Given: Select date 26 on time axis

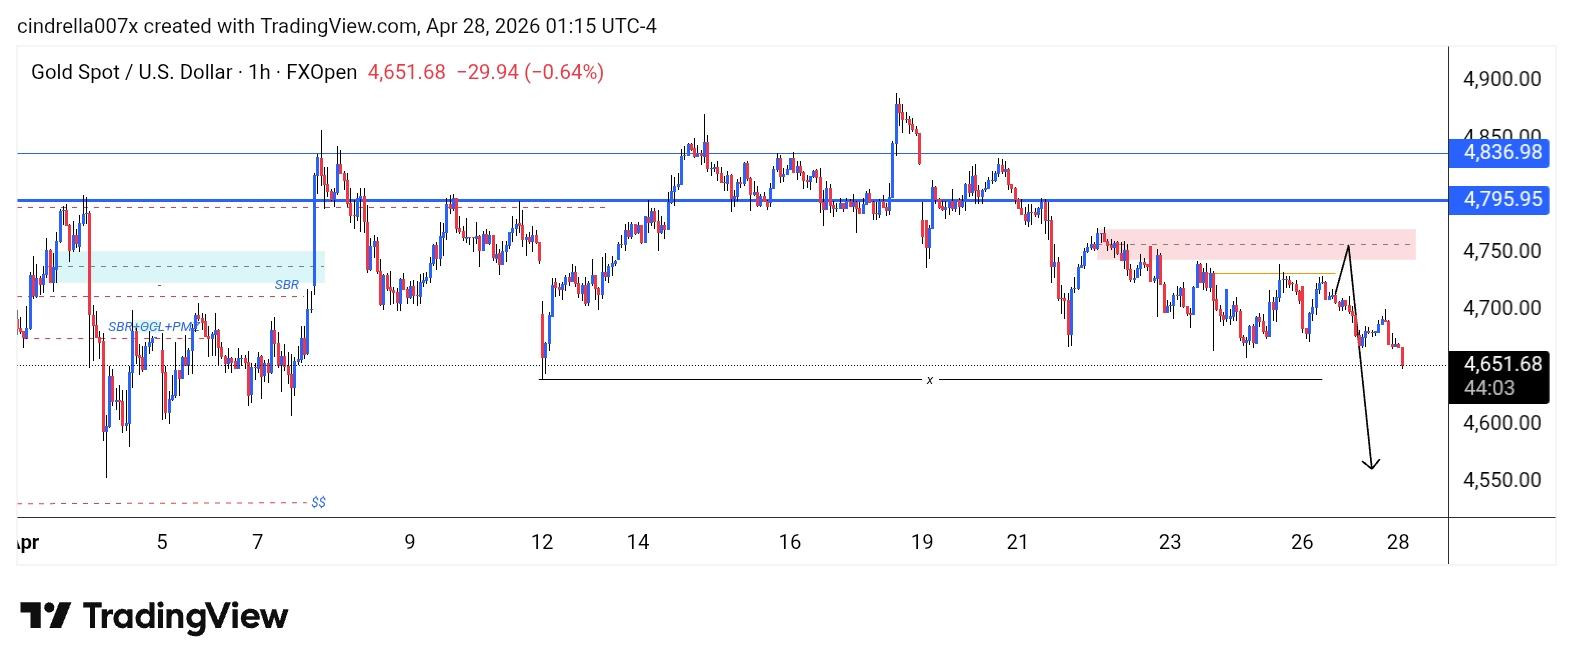Looking at the screenshot, I should [x=1301, y=542].
